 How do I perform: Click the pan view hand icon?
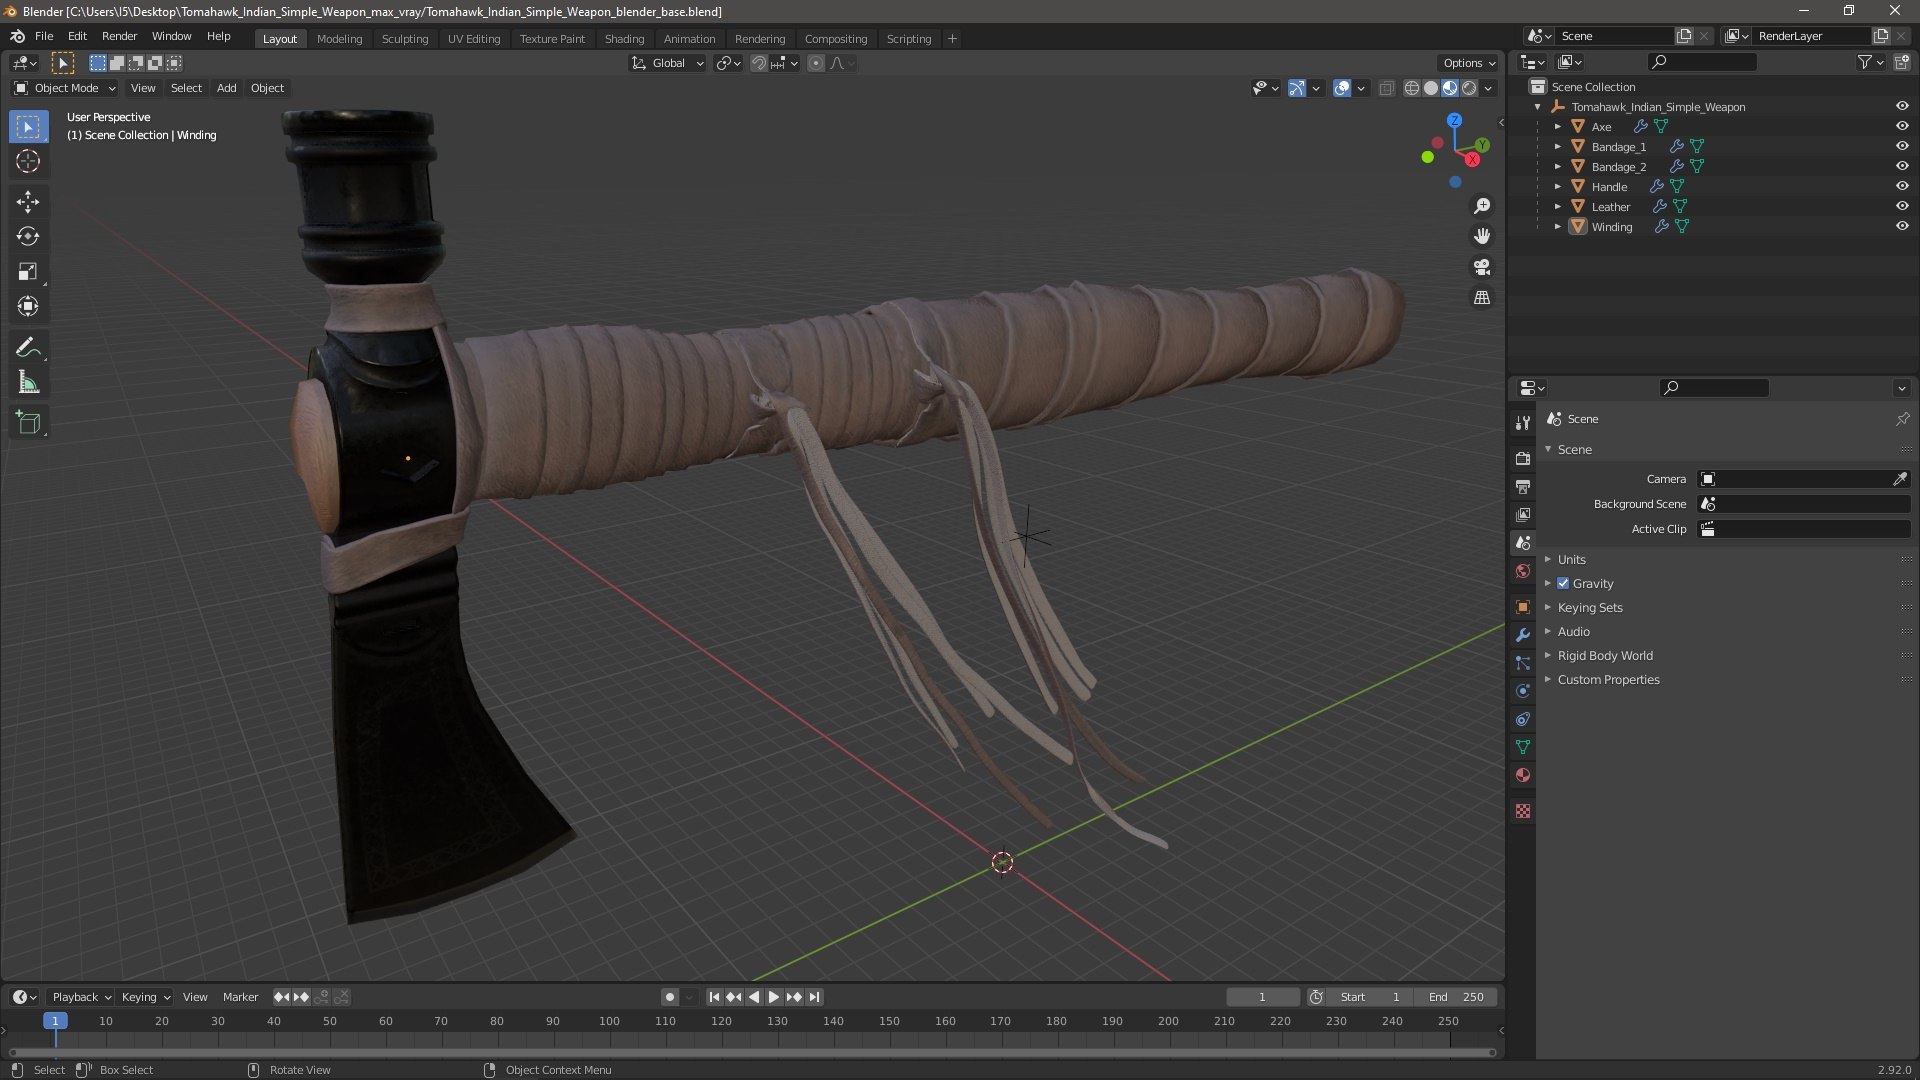point(1482,236)
